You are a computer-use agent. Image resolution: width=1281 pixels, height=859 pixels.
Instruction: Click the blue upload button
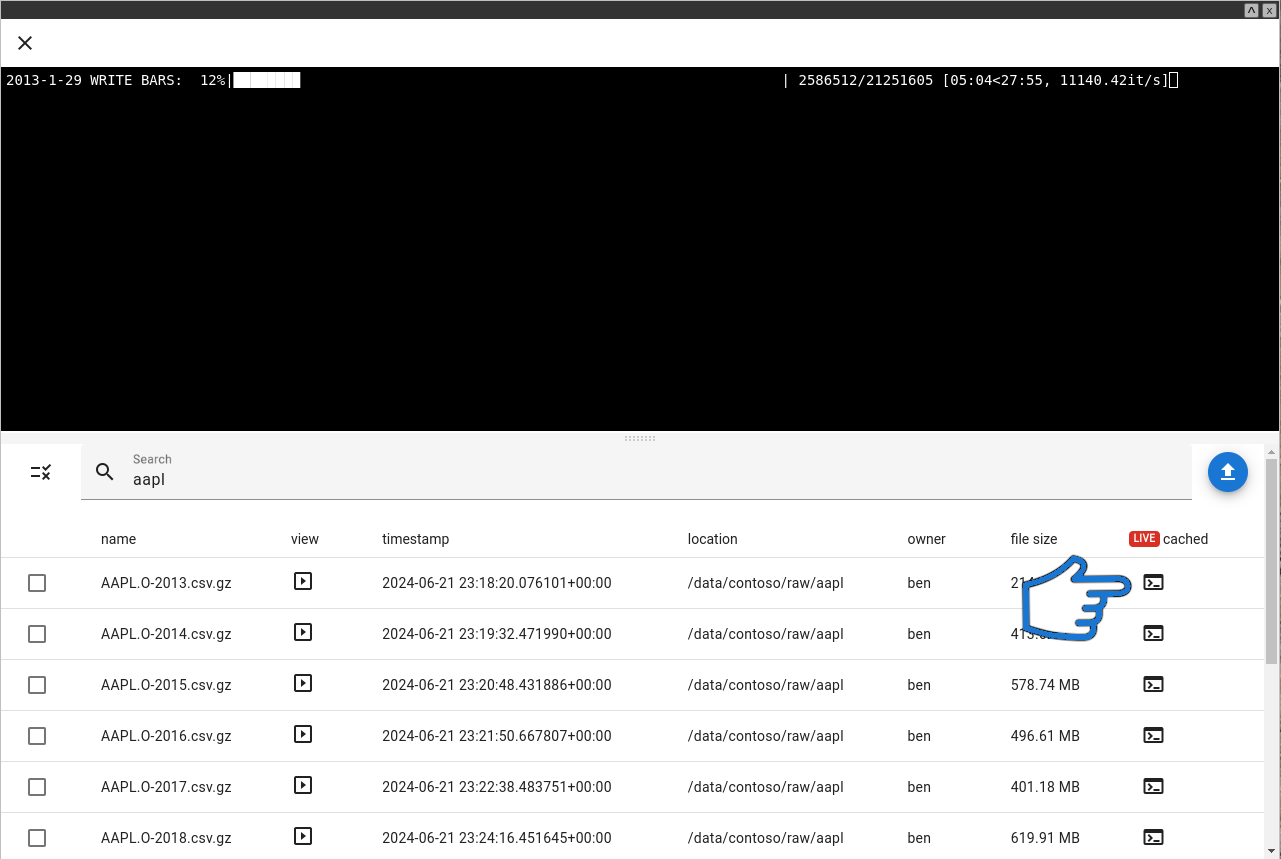[x=1227, y=472]
